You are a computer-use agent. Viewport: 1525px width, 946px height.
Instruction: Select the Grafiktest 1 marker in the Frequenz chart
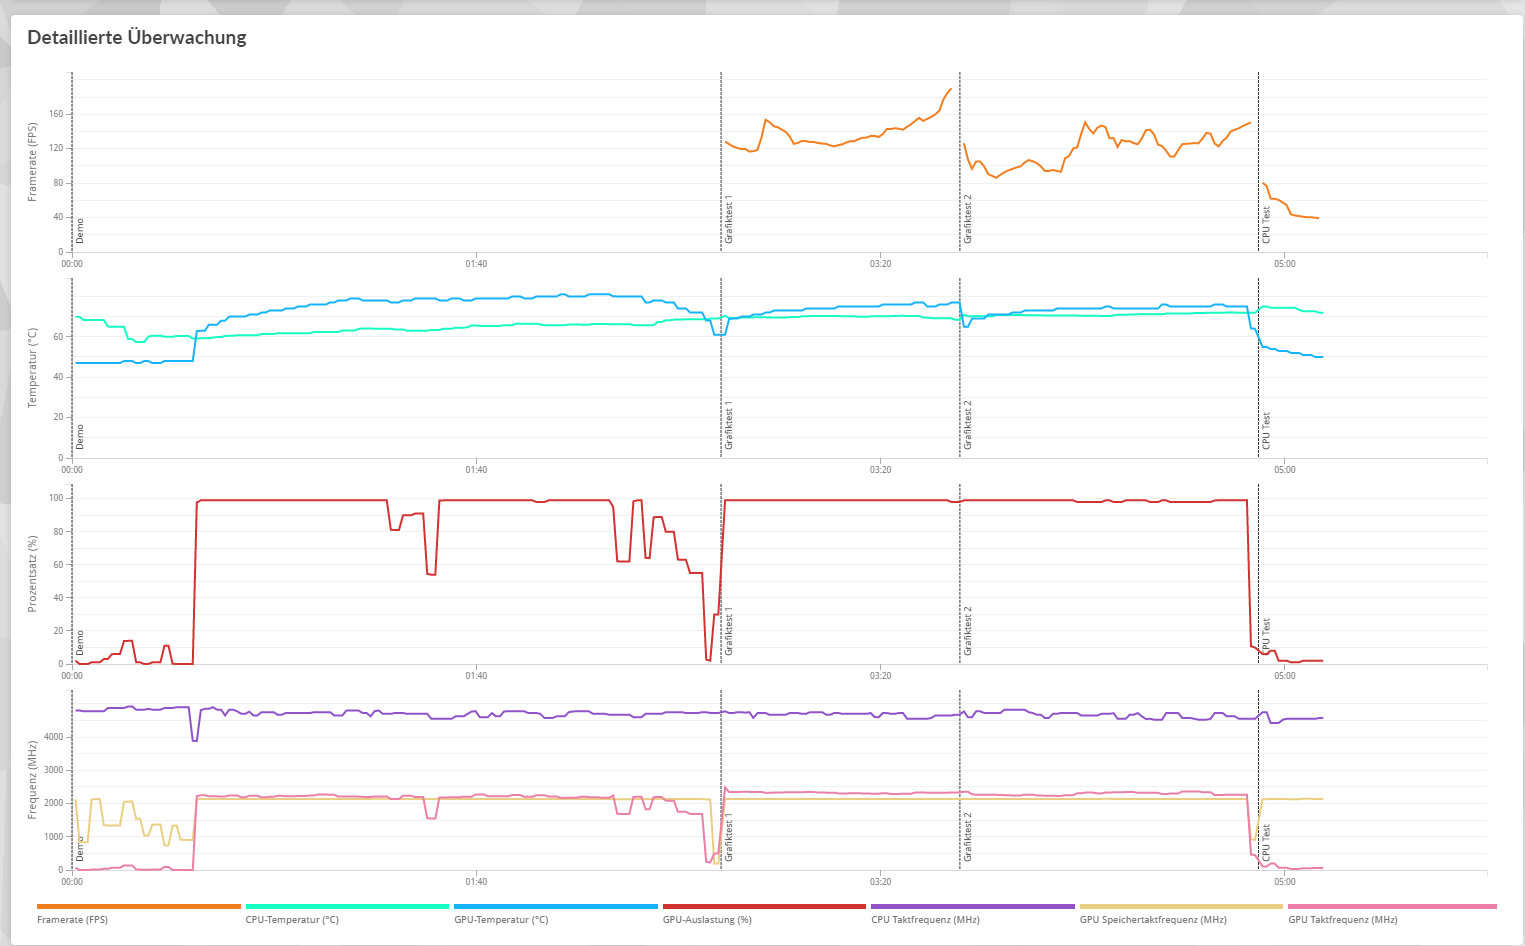[x=729, y=838]
